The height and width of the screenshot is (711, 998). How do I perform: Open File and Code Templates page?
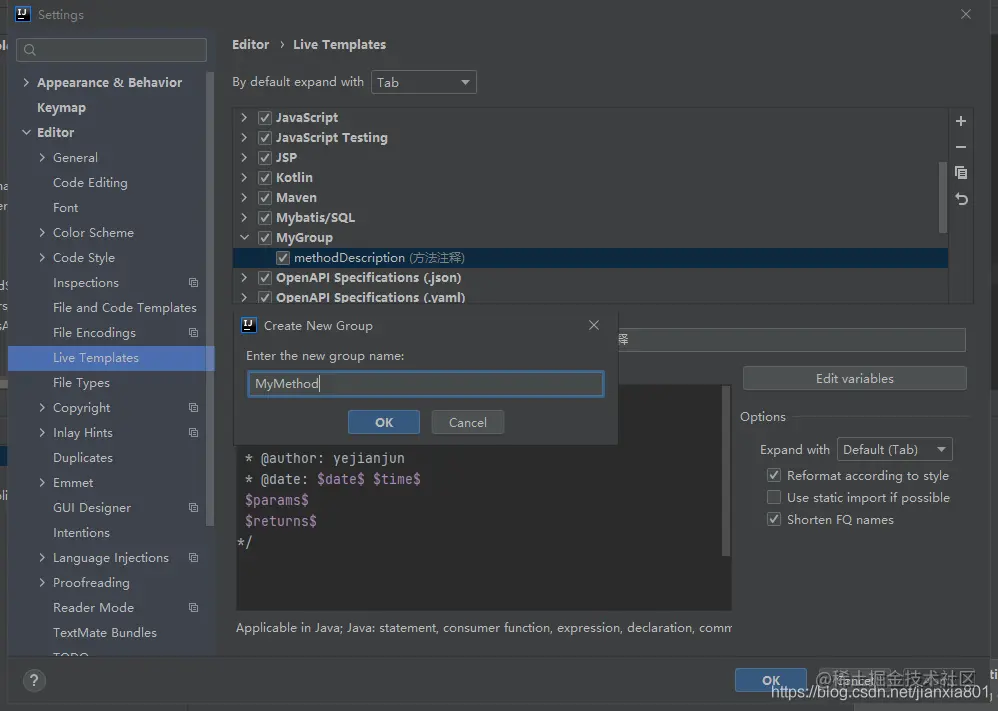tap(125, 307)
